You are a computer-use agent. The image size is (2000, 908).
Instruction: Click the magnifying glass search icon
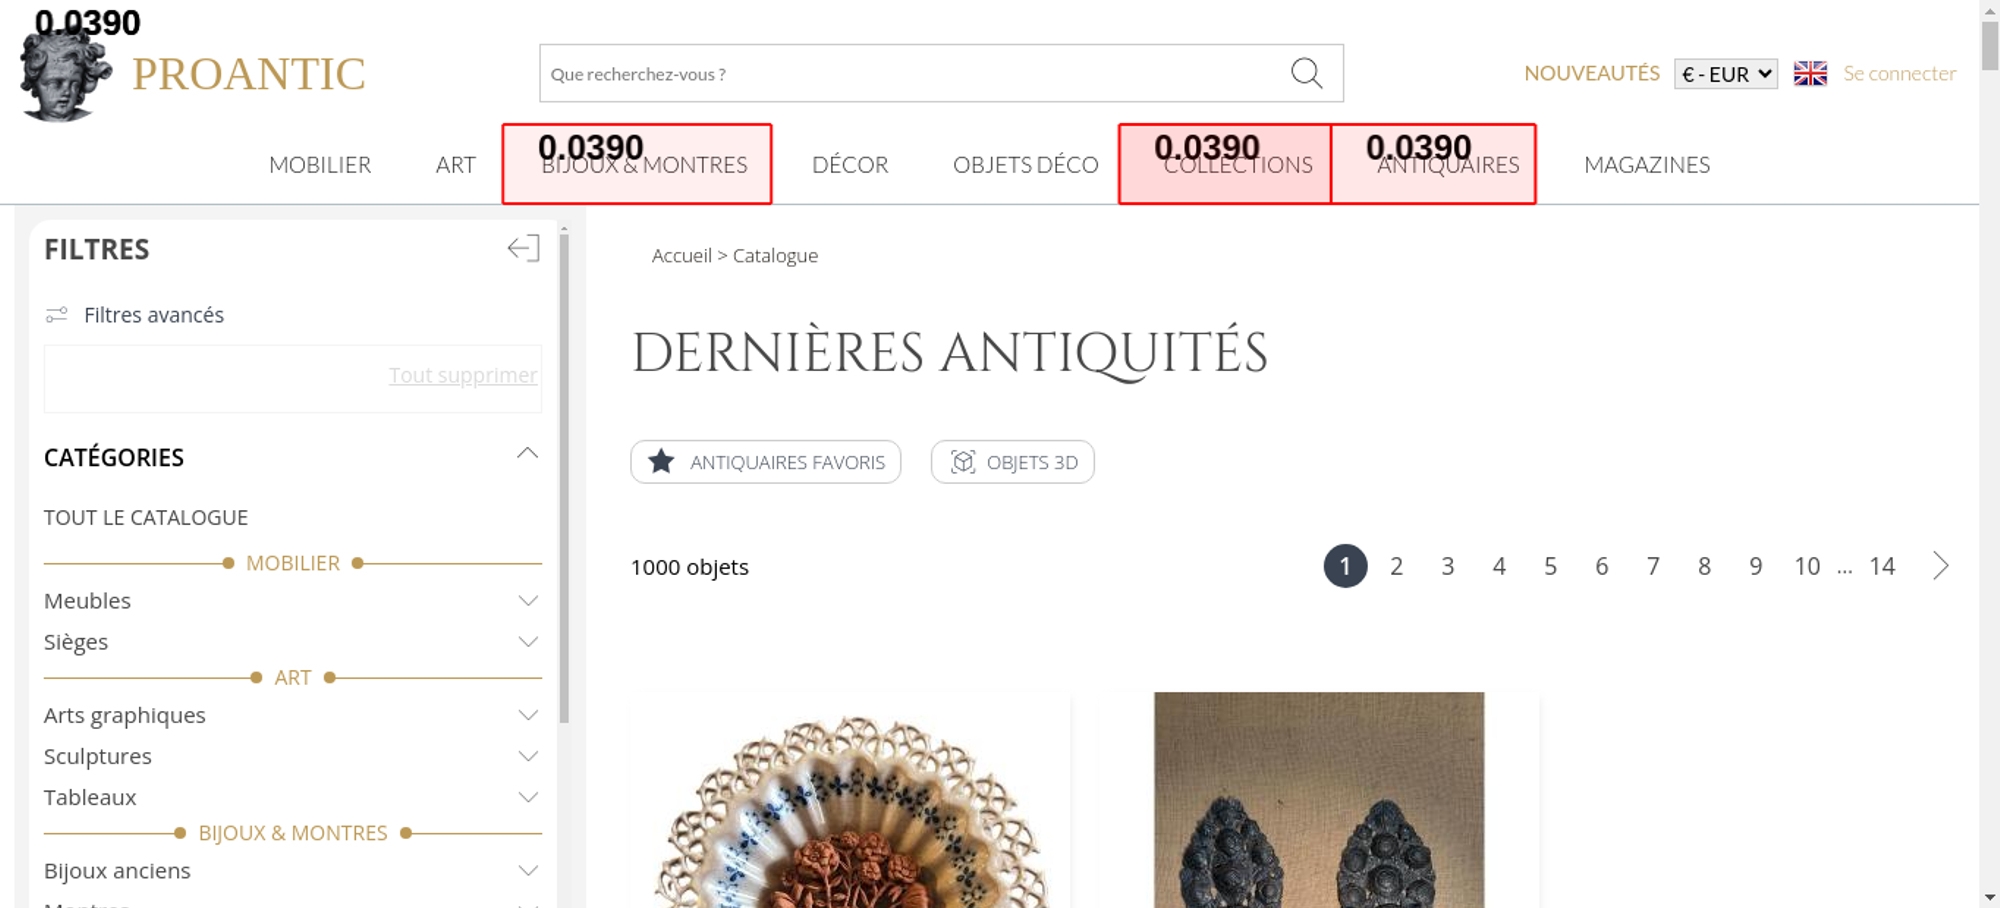pos(1306,73)
